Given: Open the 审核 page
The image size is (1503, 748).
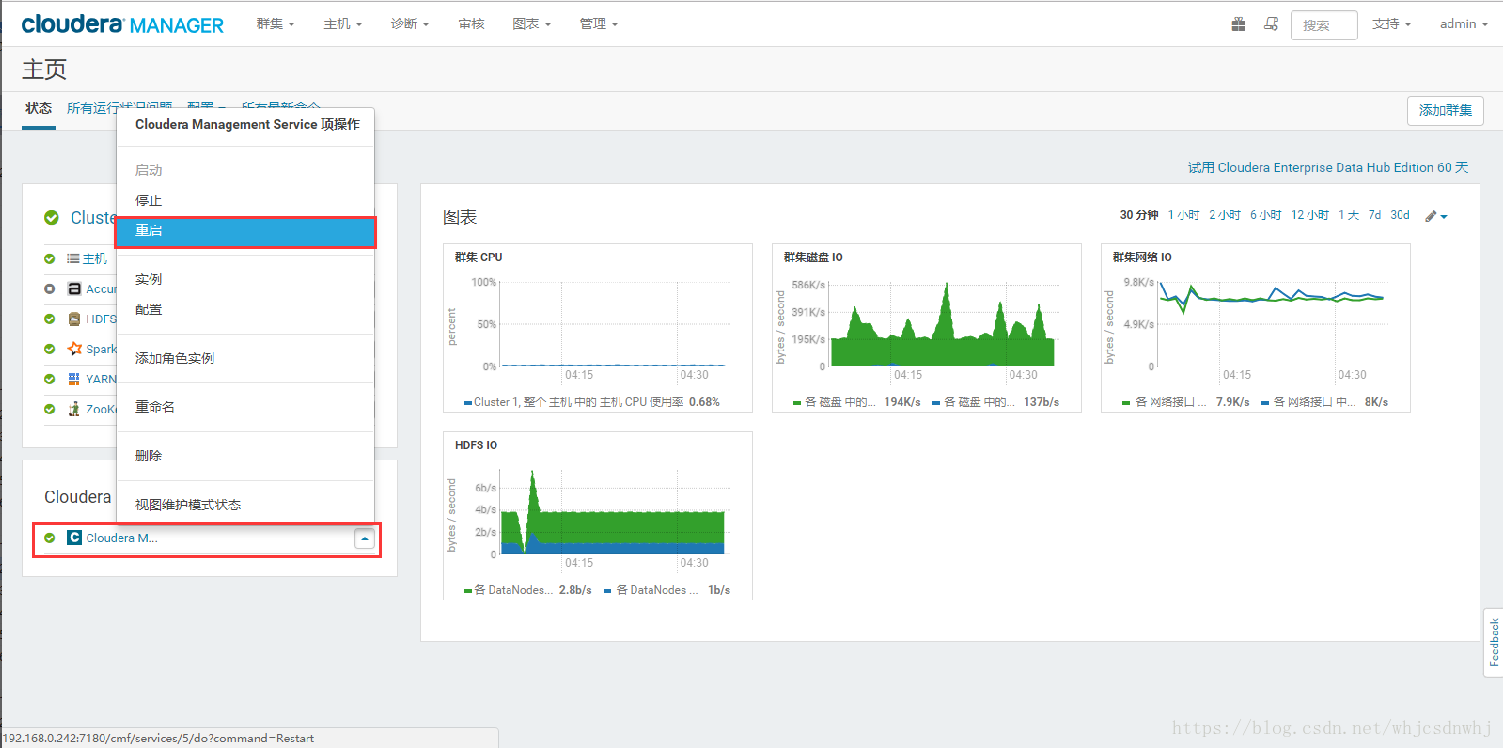Looking at the screenshot, I should click(471, 24).
